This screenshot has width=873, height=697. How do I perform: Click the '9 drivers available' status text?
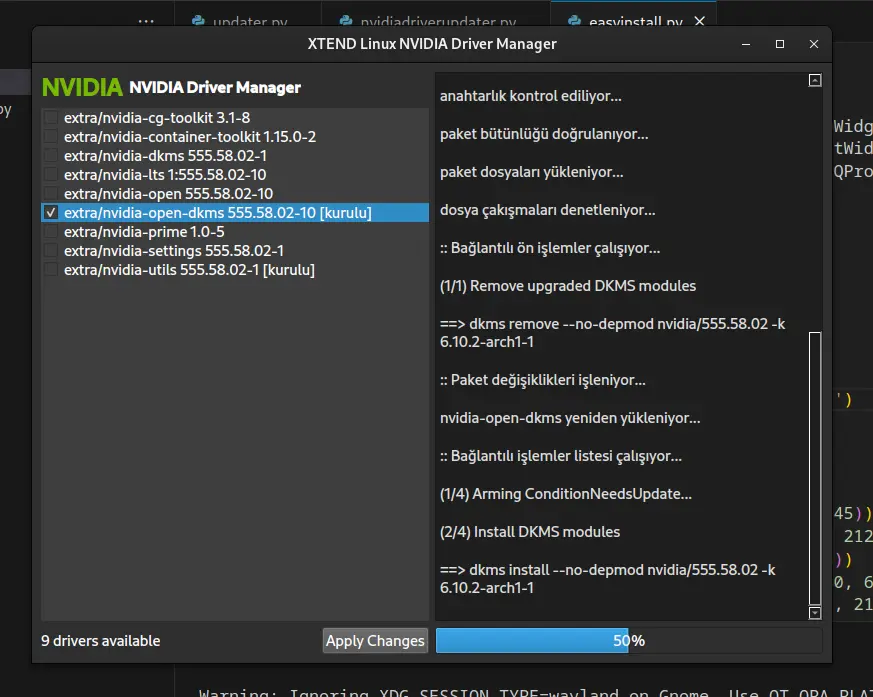coord(101,641)
